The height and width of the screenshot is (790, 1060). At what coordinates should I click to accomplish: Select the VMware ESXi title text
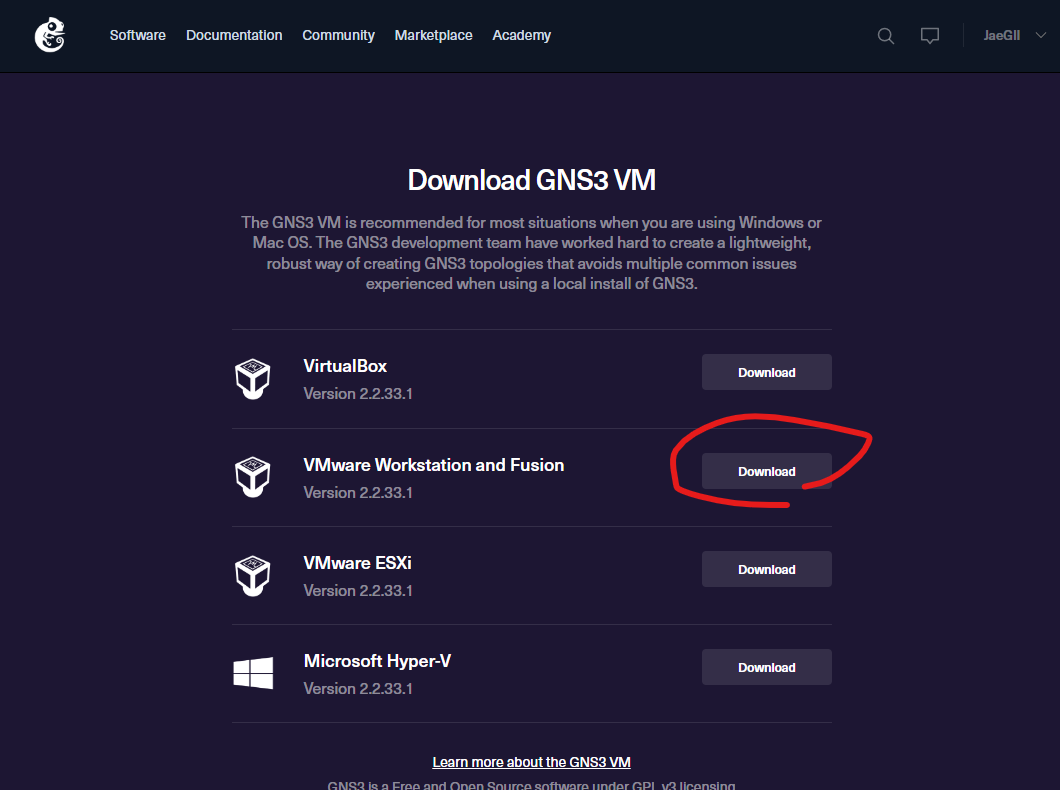tap(357, 563)
